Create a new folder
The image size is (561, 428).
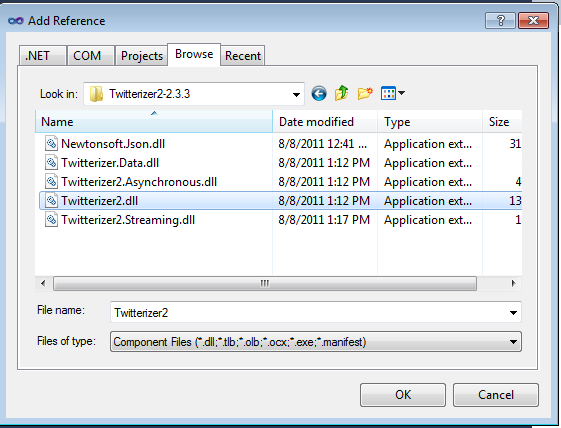[x=365, y=93]
